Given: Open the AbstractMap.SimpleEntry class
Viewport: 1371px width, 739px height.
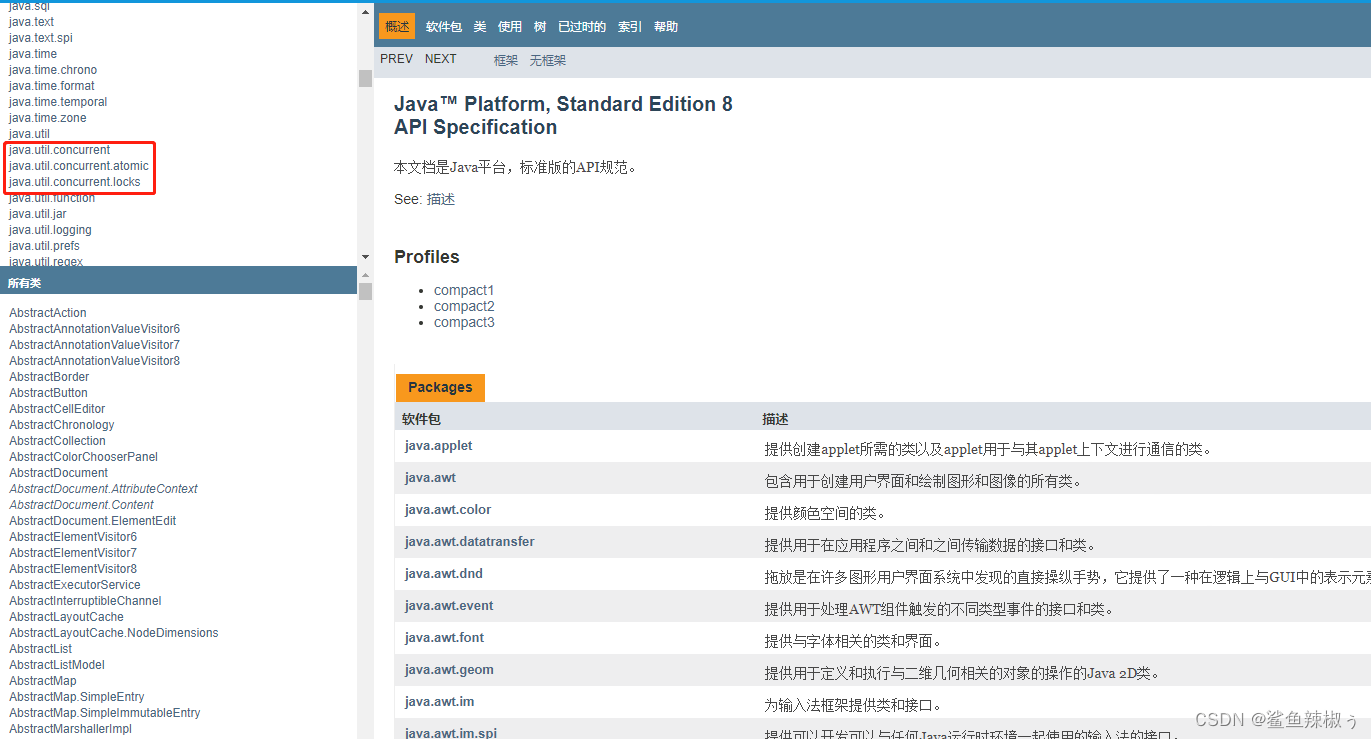Looking at the screenshot, I should click(x=76, y=696).
